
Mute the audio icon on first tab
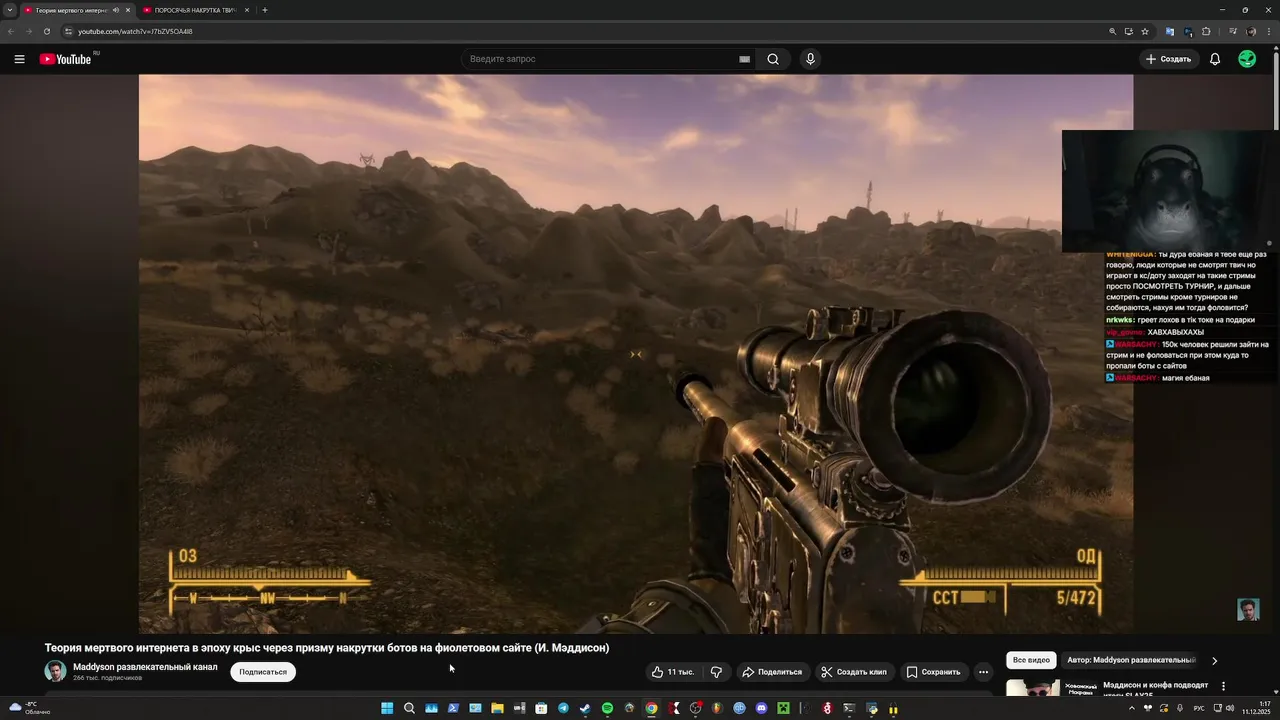pos(116,10)
